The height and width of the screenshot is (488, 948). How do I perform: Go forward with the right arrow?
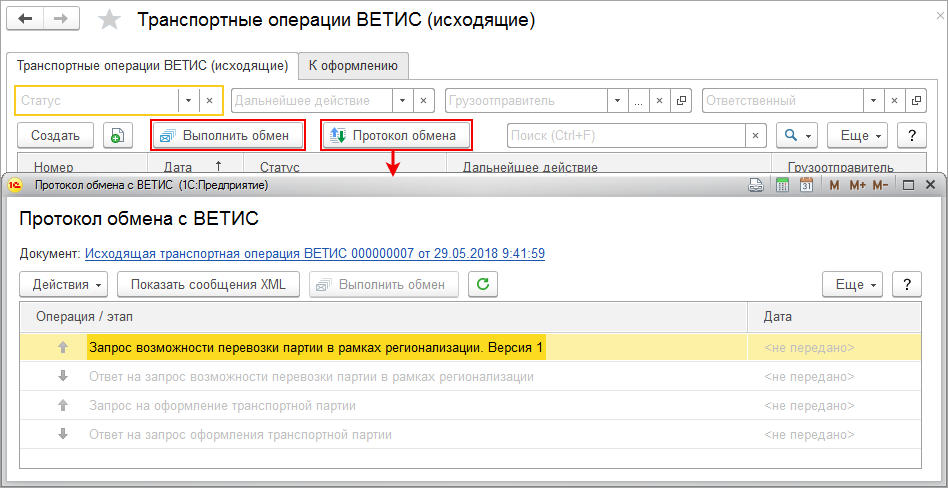pos(61,19)
